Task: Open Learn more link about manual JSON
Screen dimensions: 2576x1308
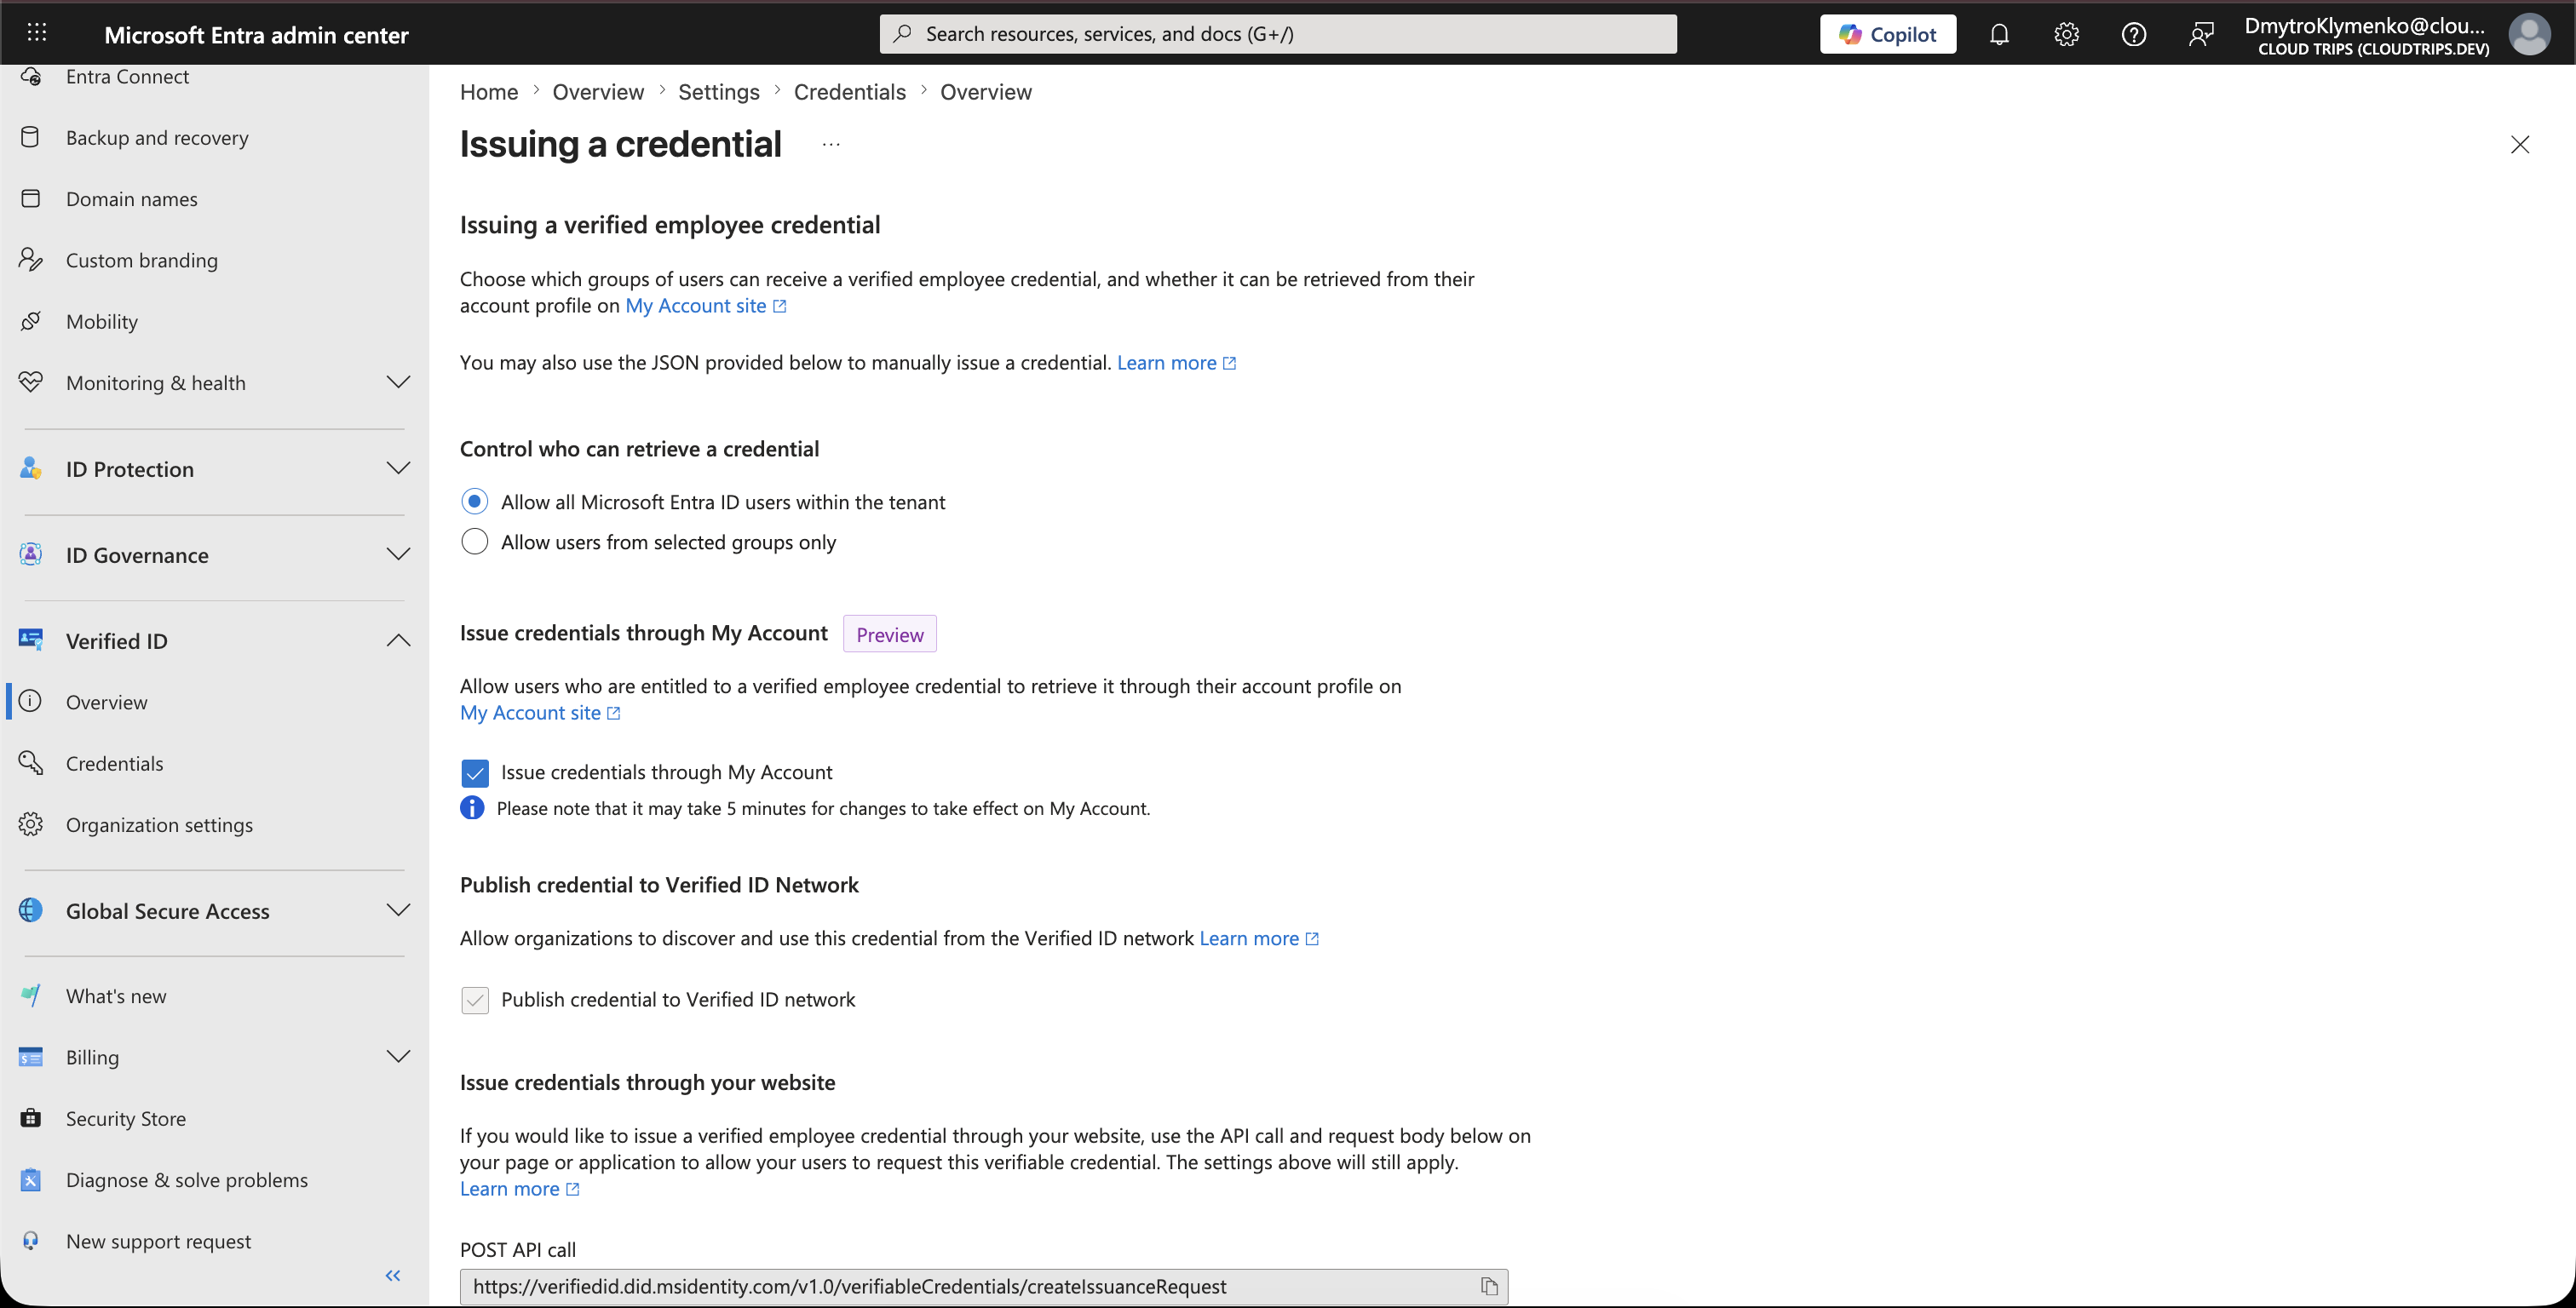Action: [1177, 362]
